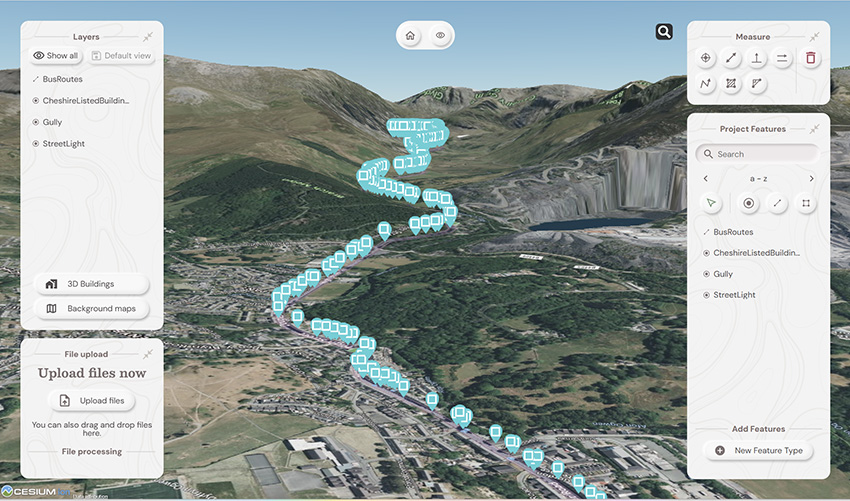Image resolution: width=850 pixels, height=501 pixels.
Task: Click the Project Features search field
Action: pyautogui.click(x=758, y=154)
